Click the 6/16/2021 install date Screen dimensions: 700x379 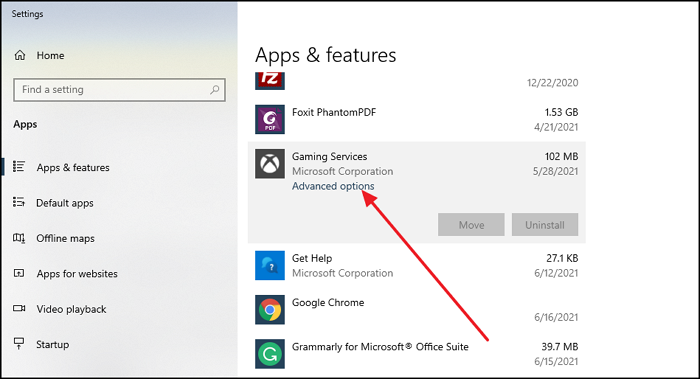[x=556, y=317]
